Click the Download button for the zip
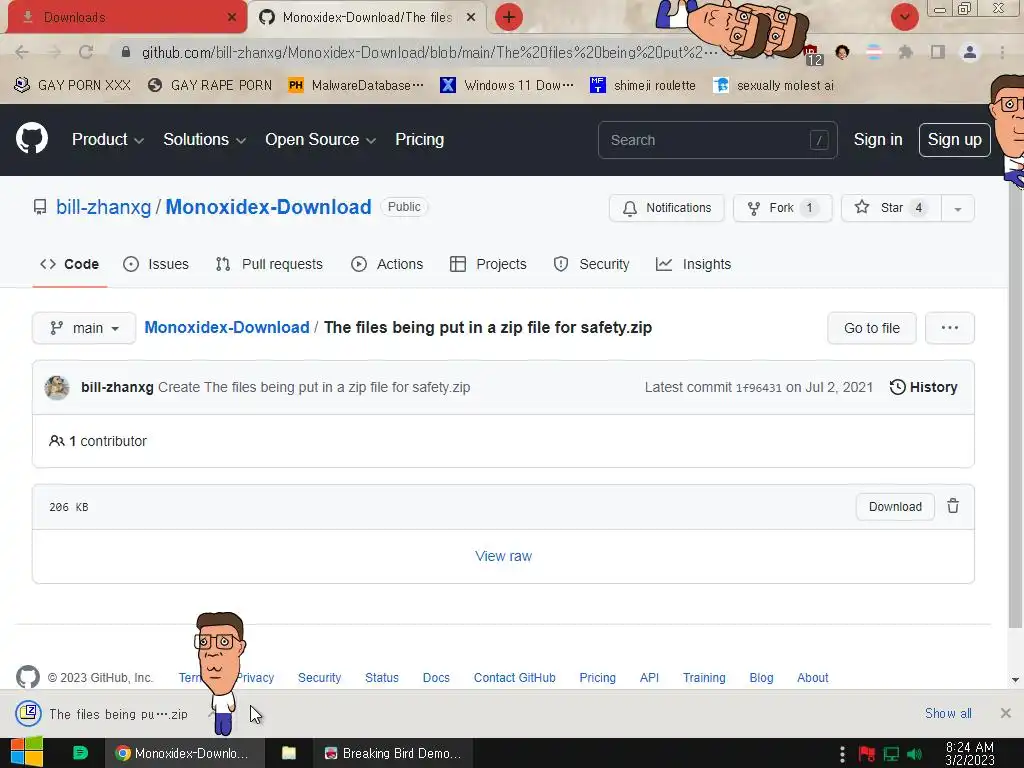Screen dimensions: 1024x768 (x=895, y=507)
